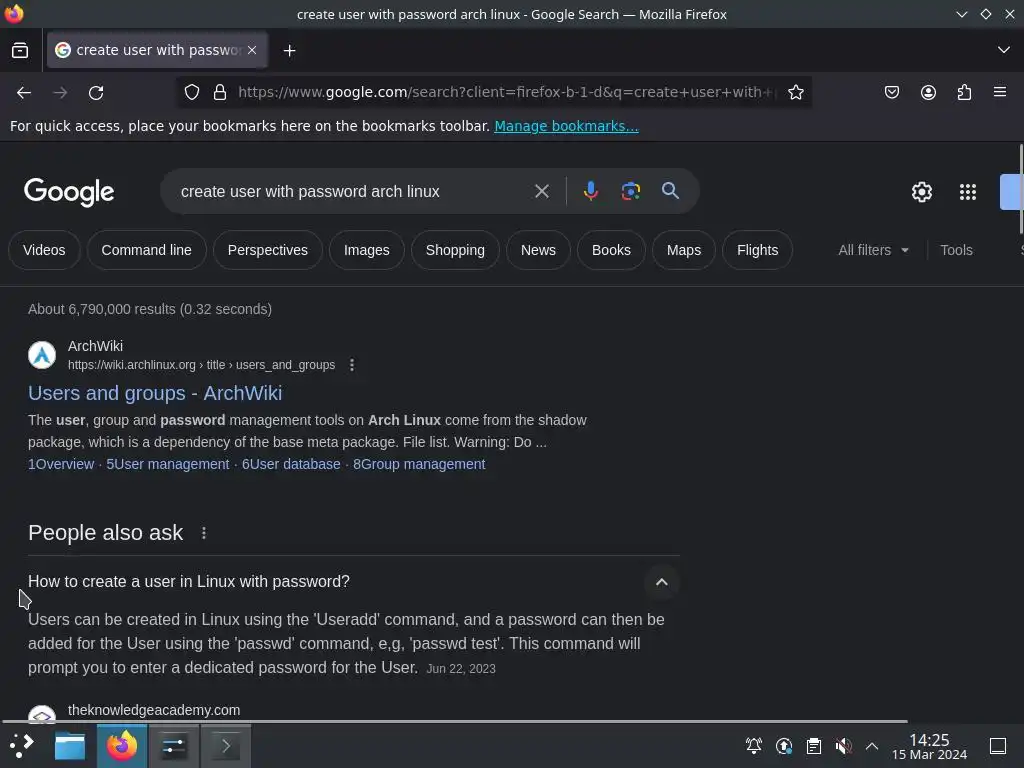The image size is (1024, 768).
Task: Open the 1Overview sitelink
Action: (61, 464)
